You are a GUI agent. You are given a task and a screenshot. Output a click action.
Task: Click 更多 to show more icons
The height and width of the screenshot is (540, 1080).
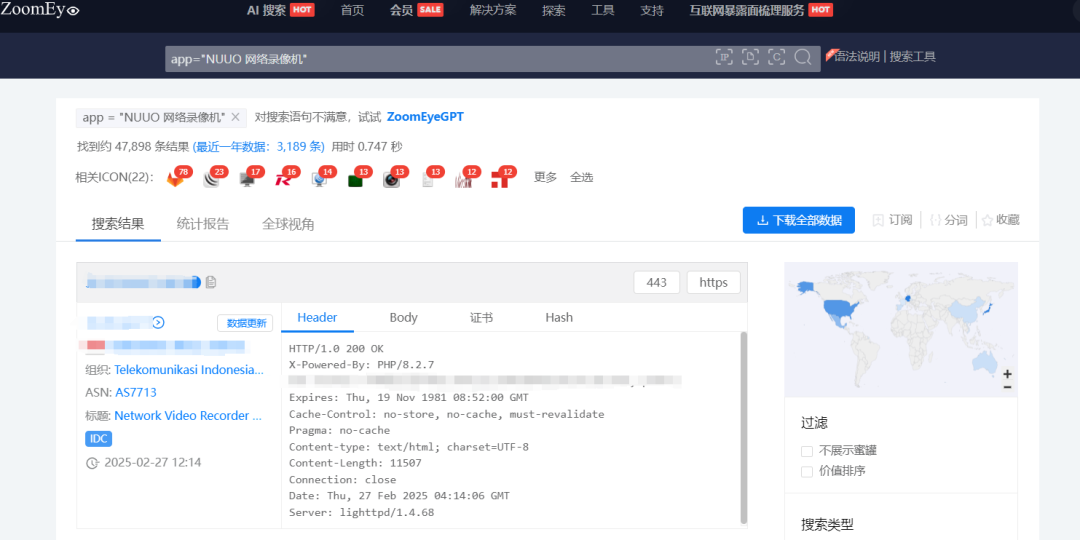tap(545, 178)
